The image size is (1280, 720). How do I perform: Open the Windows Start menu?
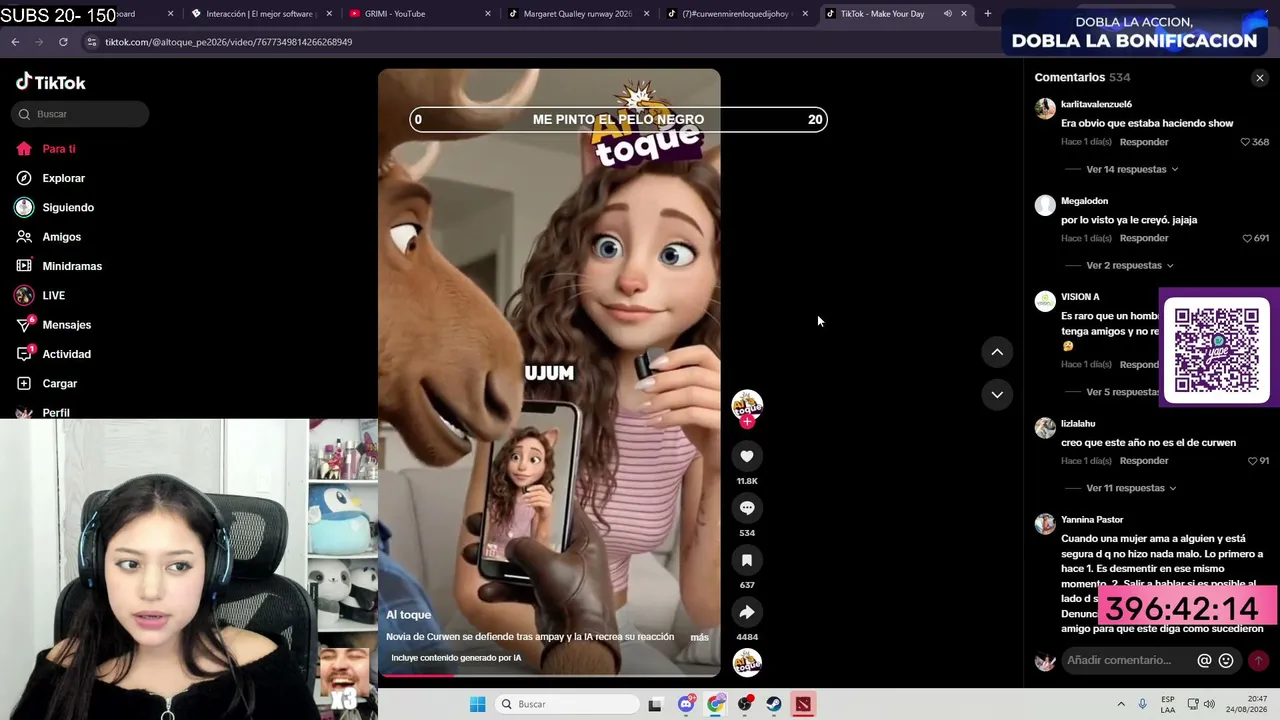click(478, 704)
